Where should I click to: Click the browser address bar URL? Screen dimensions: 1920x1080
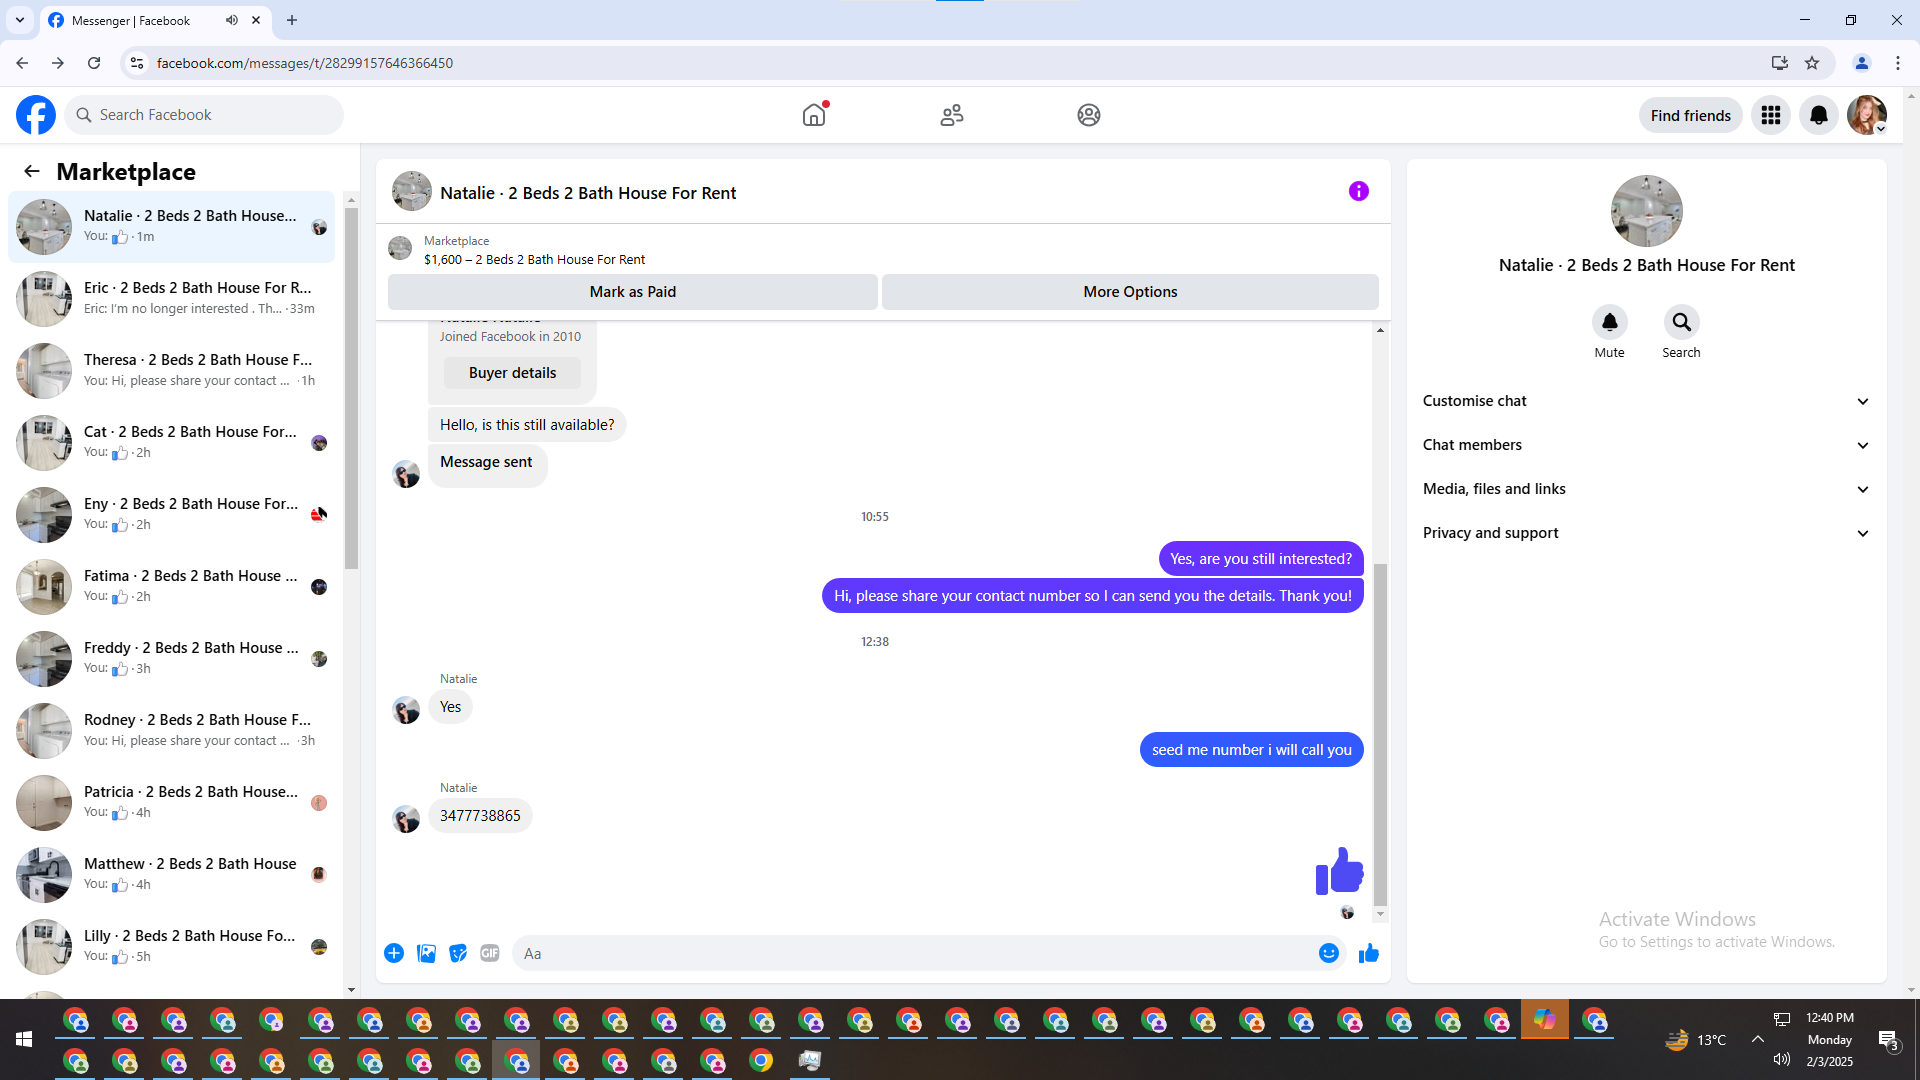point(305,63)
